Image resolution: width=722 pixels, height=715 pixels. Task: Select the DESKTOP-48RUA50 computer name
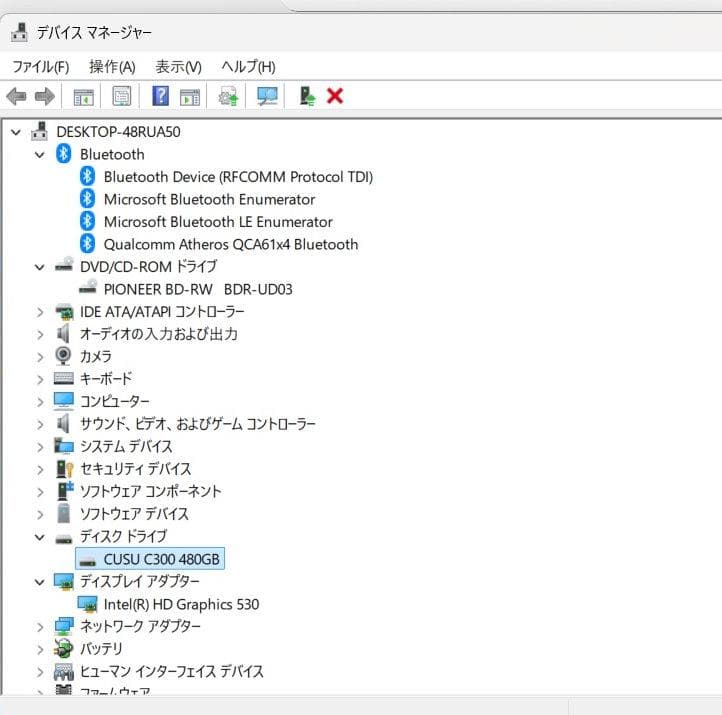coord(118,132)
